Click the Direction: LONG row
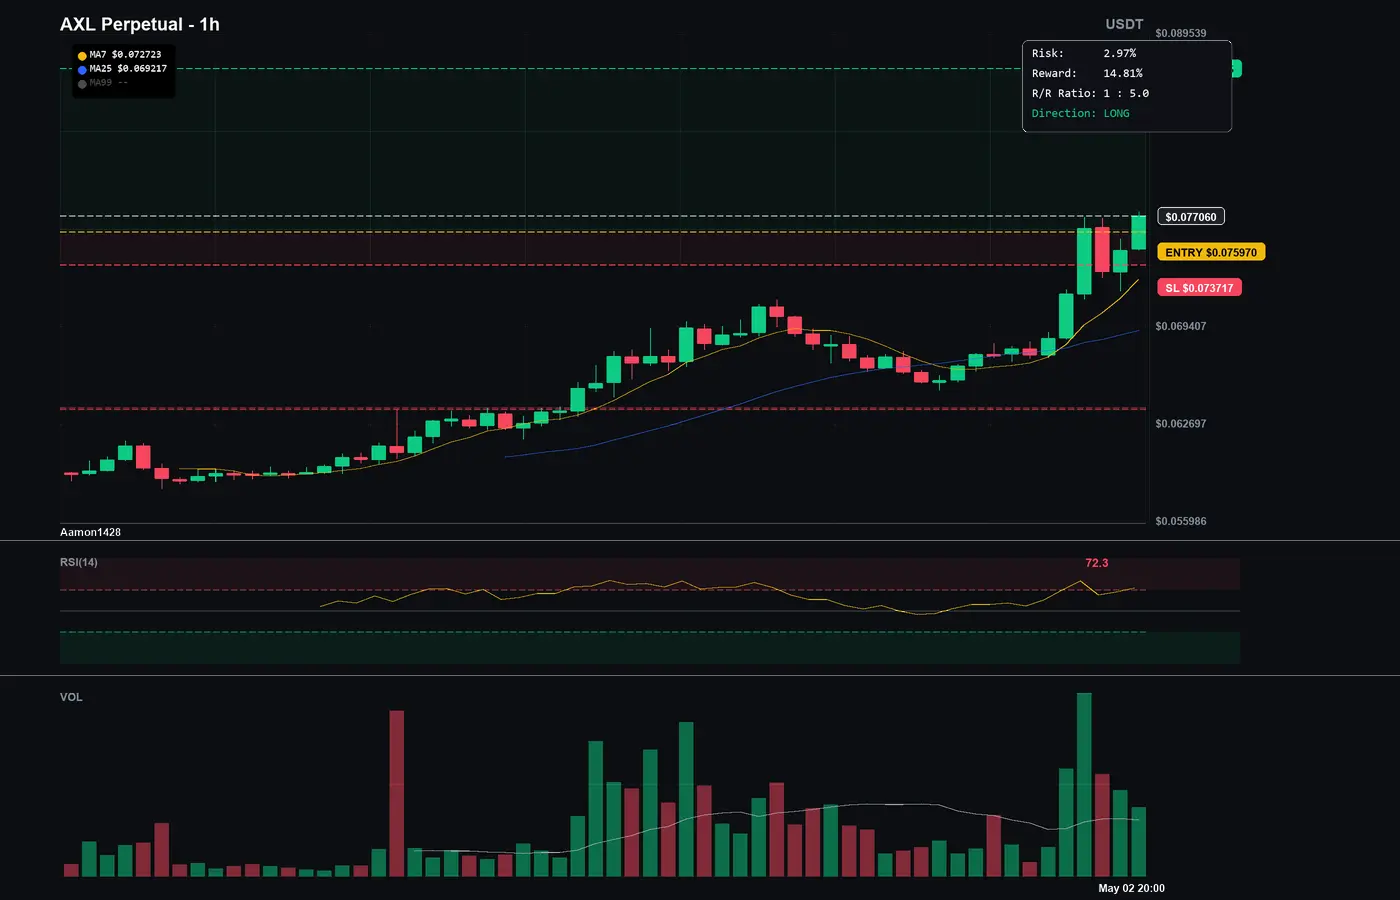1400x900 pixels. point(1081,113)
